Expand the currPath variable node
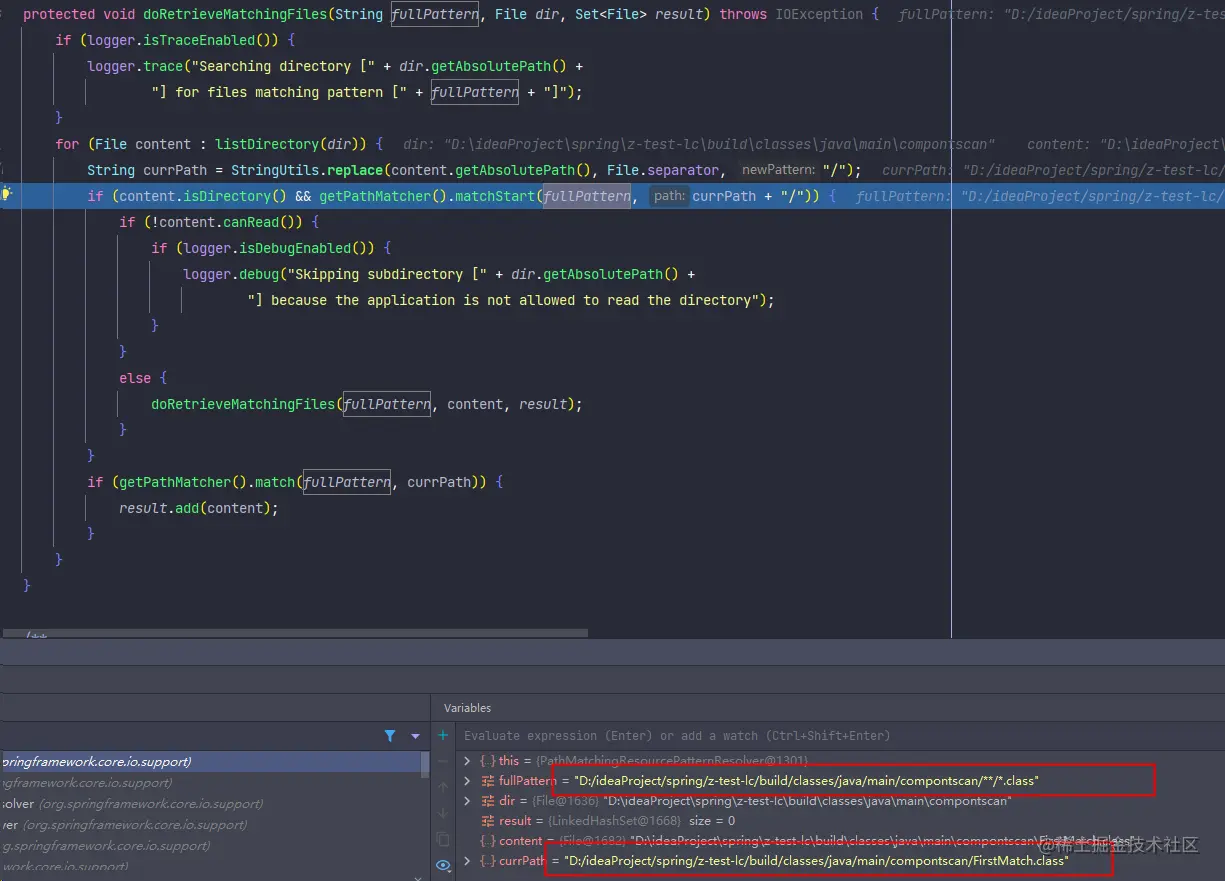The image size is (1225, 881). [467, 861]
